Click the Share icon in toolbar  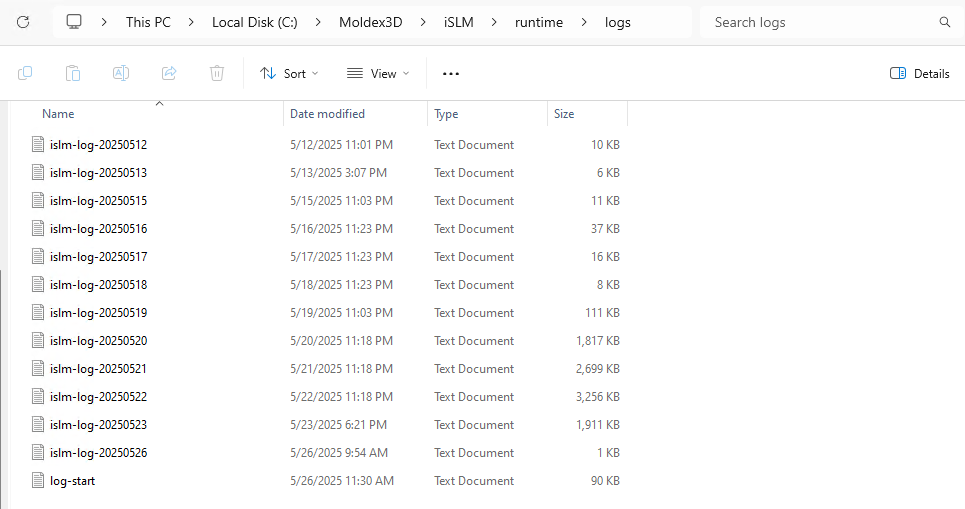(169, 73)
